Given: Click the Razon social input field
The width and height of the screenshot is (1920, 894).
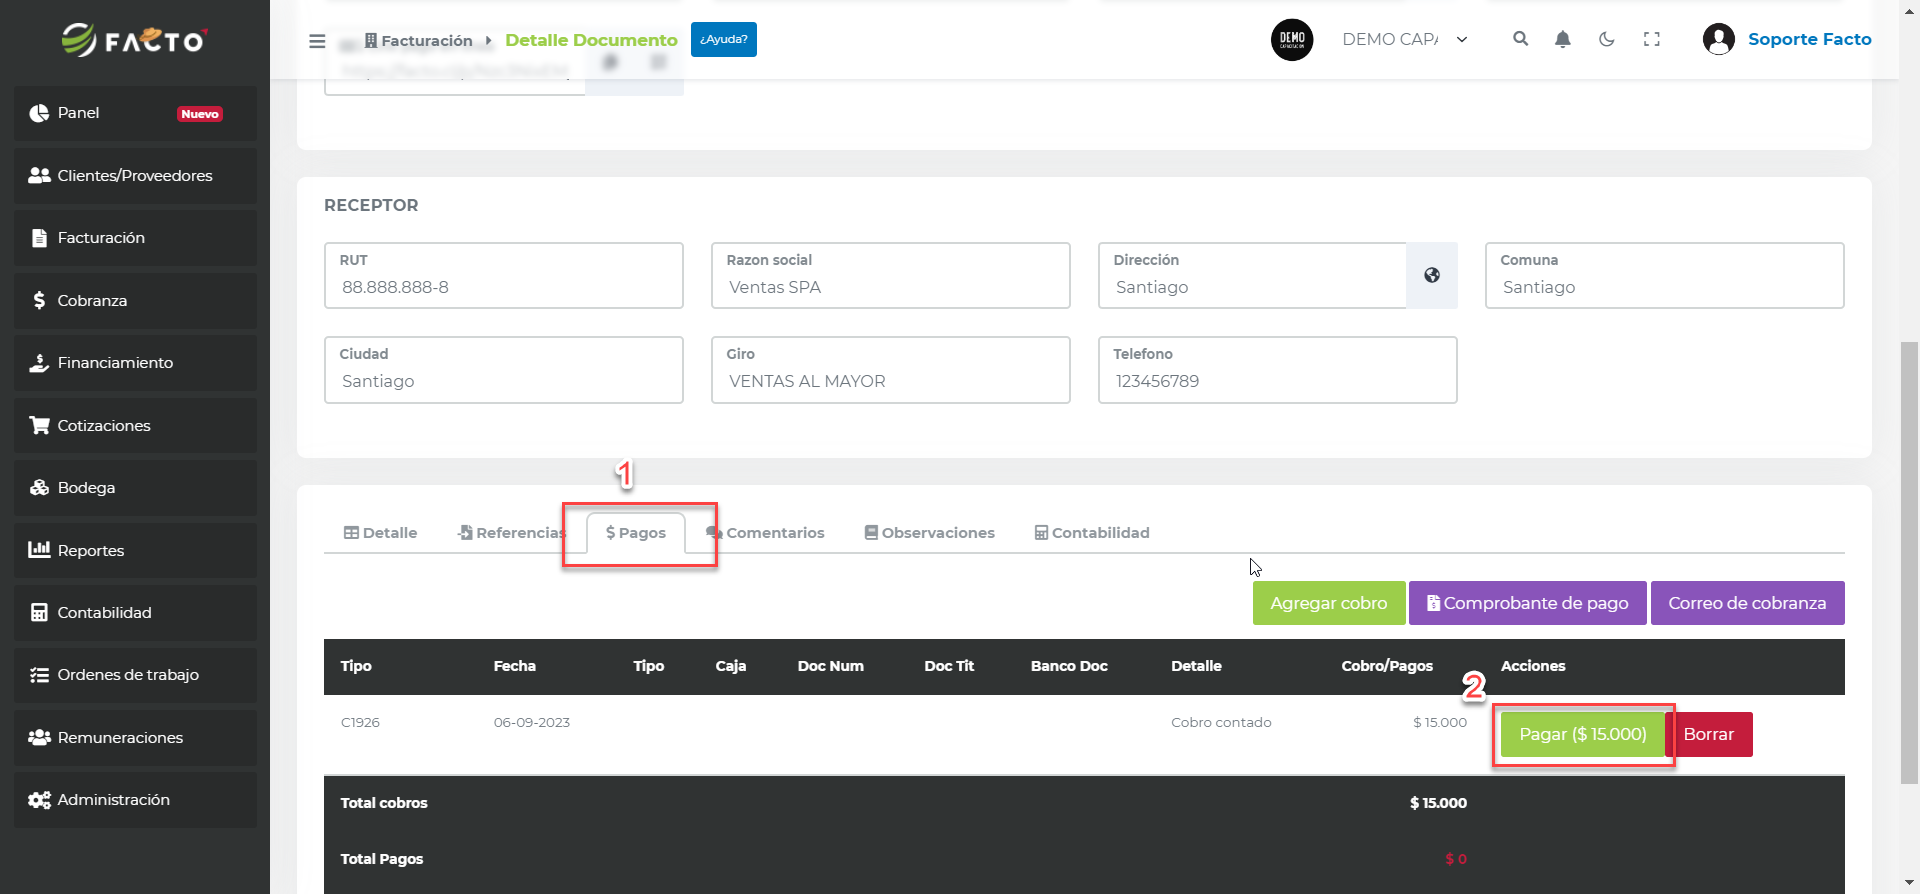Looking at the screenshot, I should (x=890, y=287).
